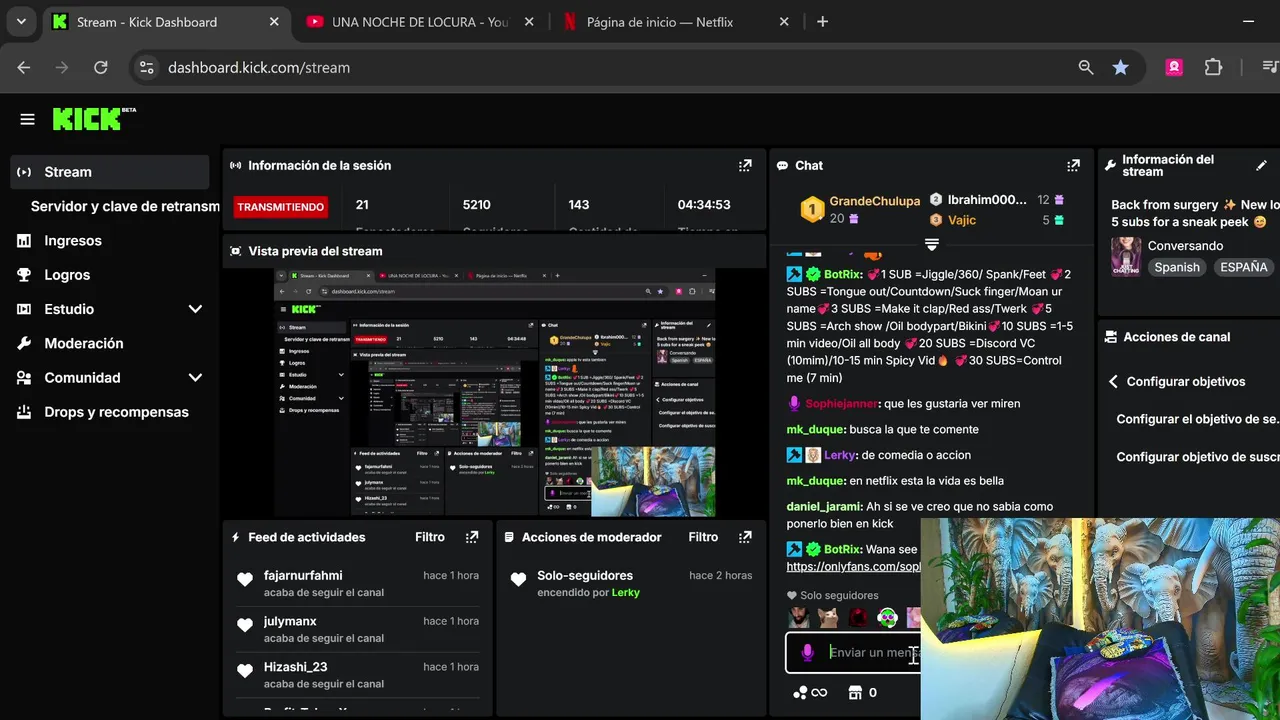Click the white cat emote
Image resolution: width=1280 pixels, height=720 pixels.
pyautogui.click(x=828, y=618)
